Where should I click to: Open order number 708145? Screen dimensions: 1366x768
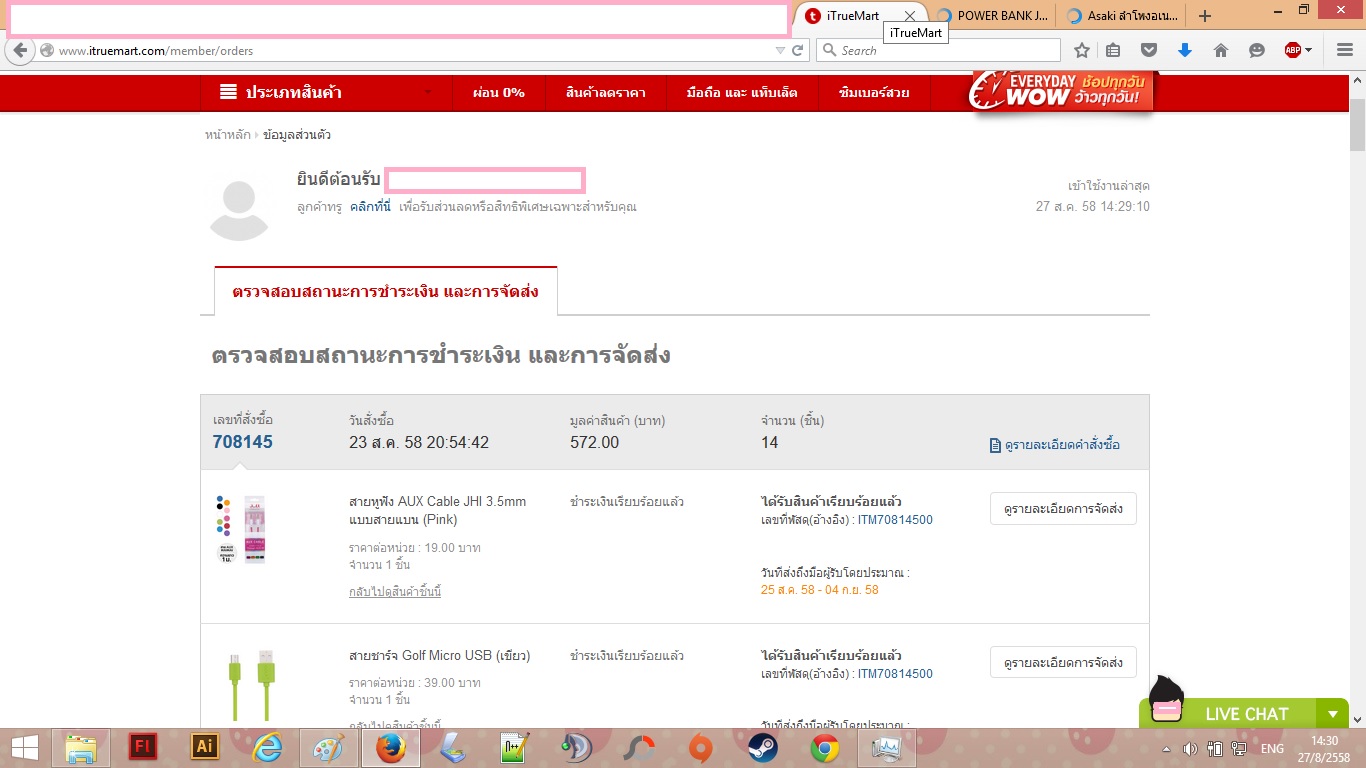243,442
